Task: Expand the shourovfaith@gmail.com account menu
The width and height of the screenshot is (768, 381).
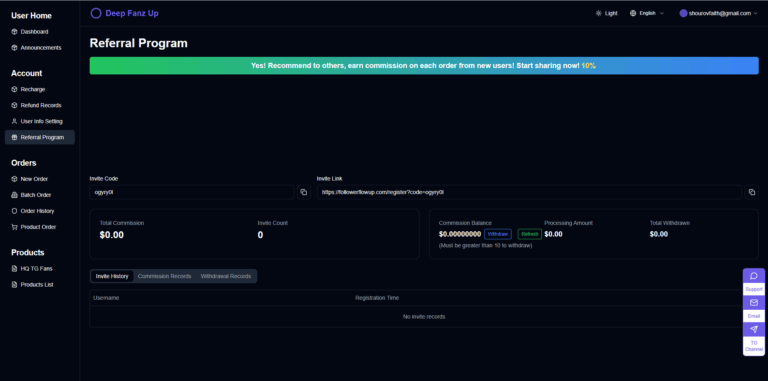Action: pos(719,13)
